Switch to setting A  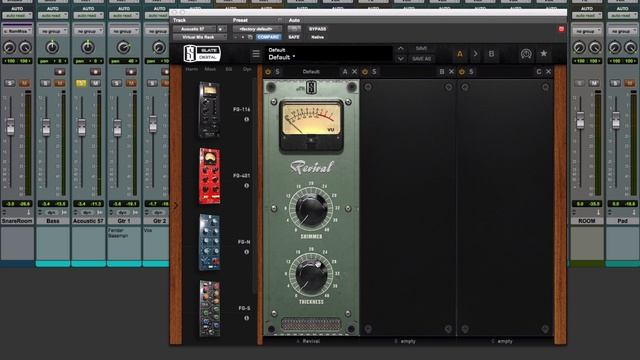pyautogui.click(x=460, y=54)
